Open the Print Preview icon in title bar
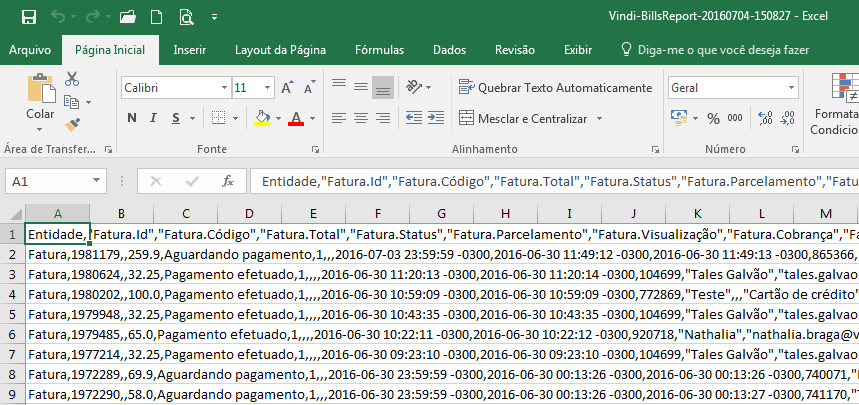The height and width of the screenshot is (405, 859). tap(186, 17)
